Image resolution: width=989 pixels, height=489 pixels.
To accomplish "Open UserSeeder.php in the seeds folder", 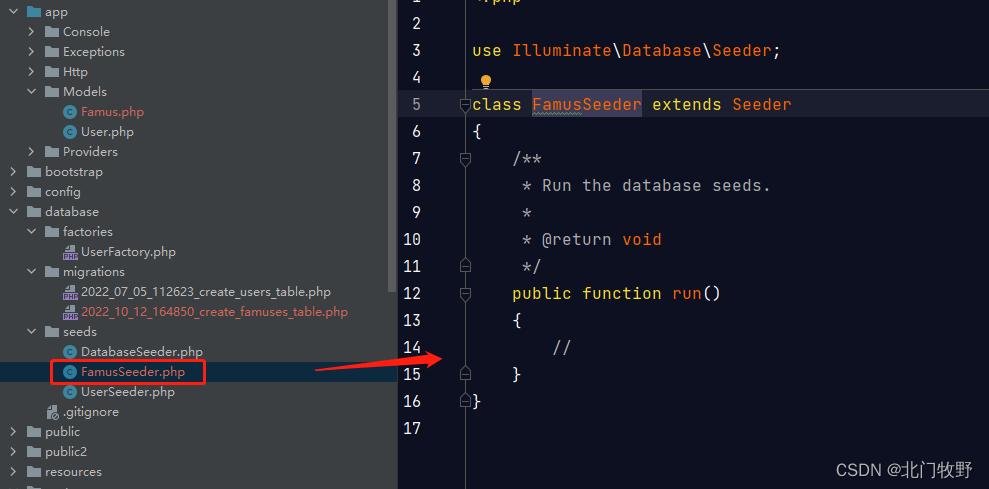I will click(x=128, y=392).
